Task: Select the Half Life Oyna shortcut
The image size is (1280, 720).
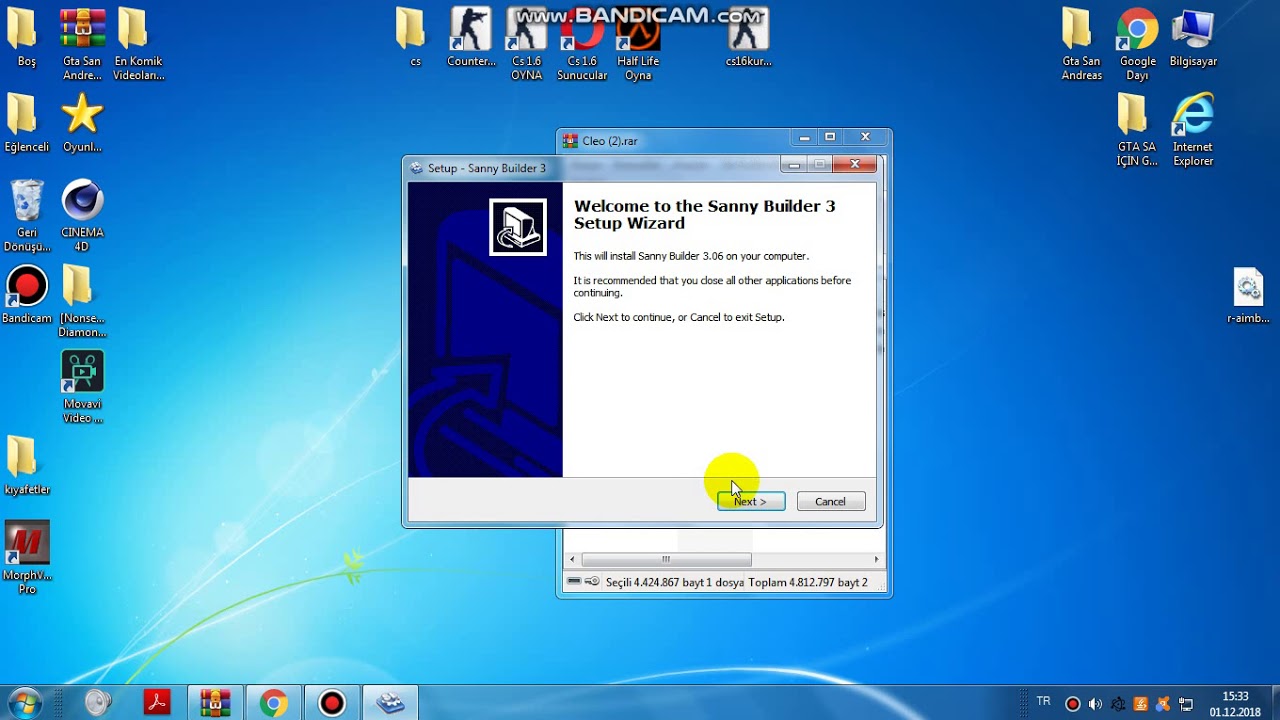Action: 638,45
